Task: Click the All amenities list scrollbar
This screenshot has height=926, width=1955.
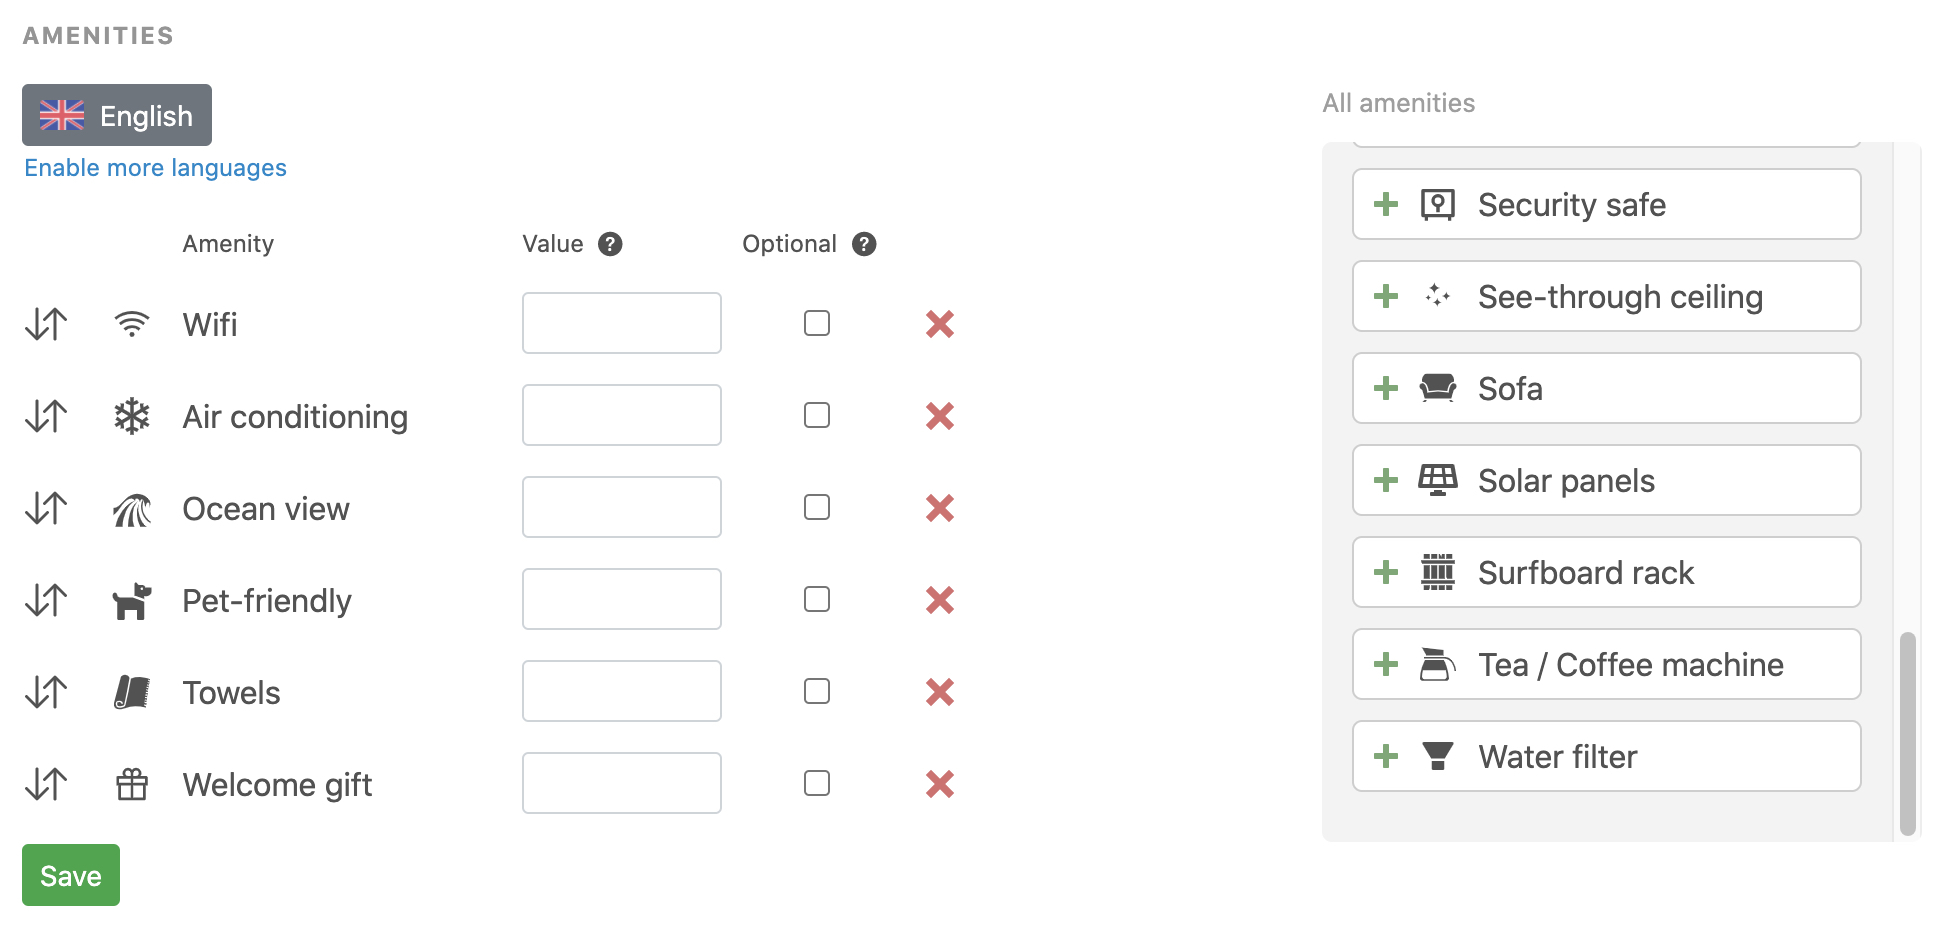Action: click(1907, 733)
